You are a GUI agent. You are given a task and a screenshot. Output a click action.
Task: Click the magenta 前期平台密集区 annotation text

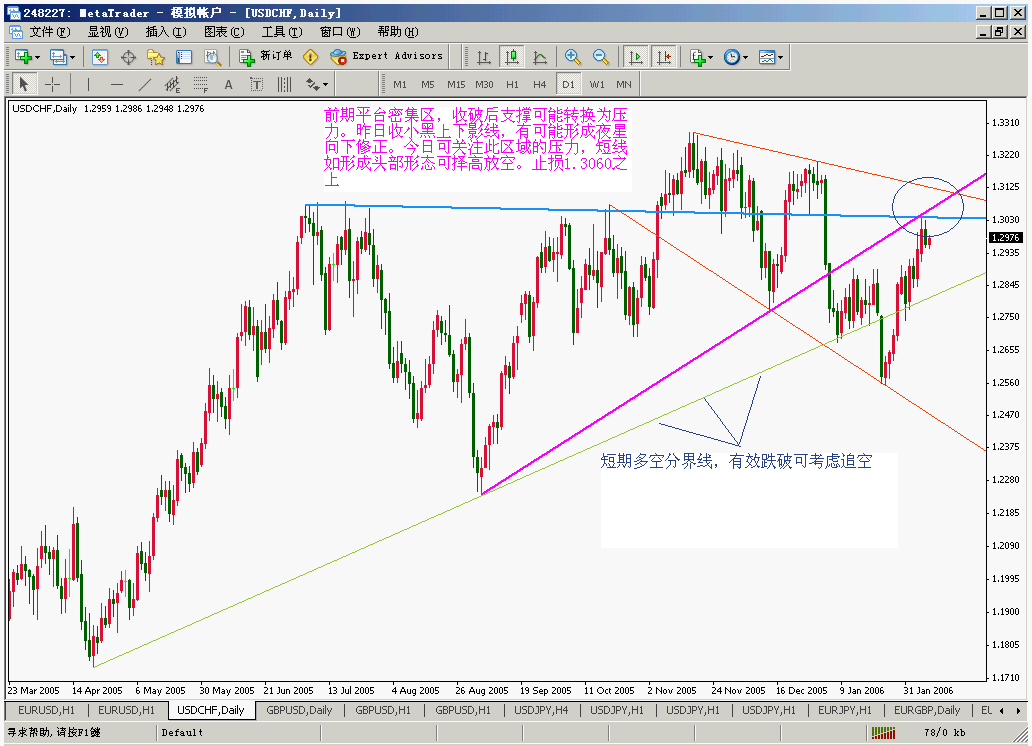click(475, 147)
